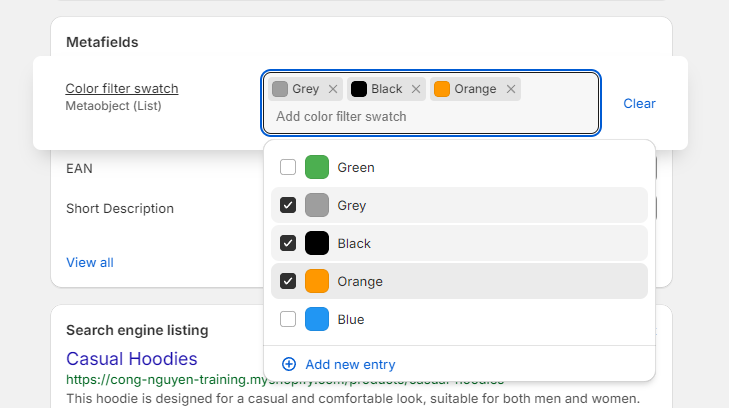Open View all metafields link
729x408 pixels.
coord(90,262)
